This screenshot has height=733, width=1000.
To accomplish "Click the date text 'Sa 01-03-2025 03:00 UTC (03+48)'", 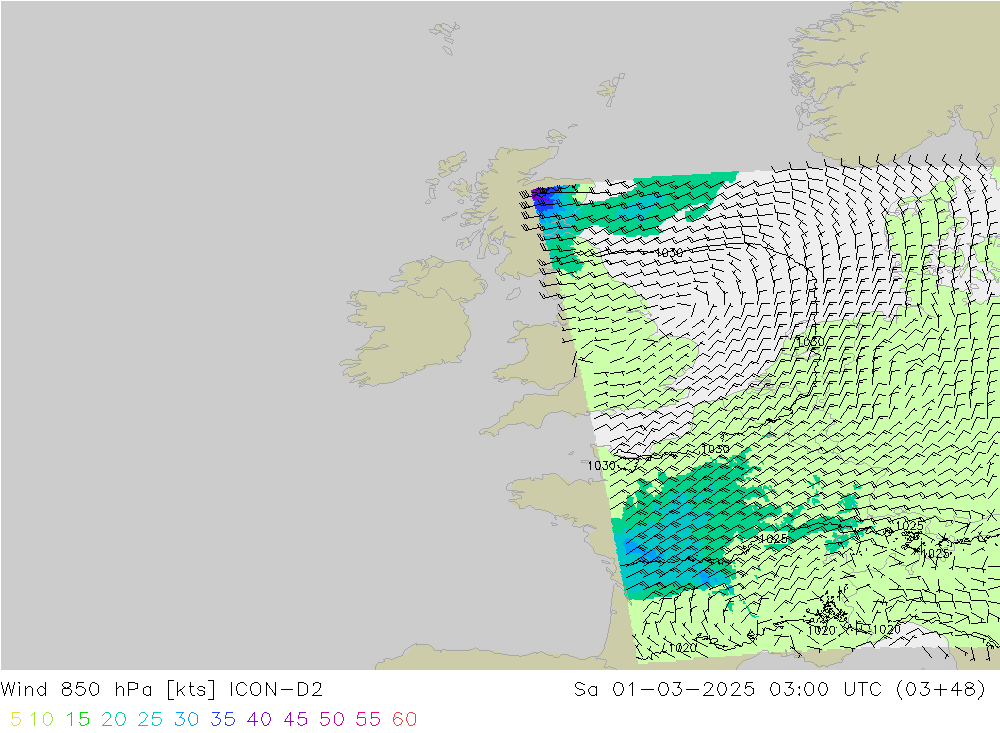I will [x=779, y=690].
